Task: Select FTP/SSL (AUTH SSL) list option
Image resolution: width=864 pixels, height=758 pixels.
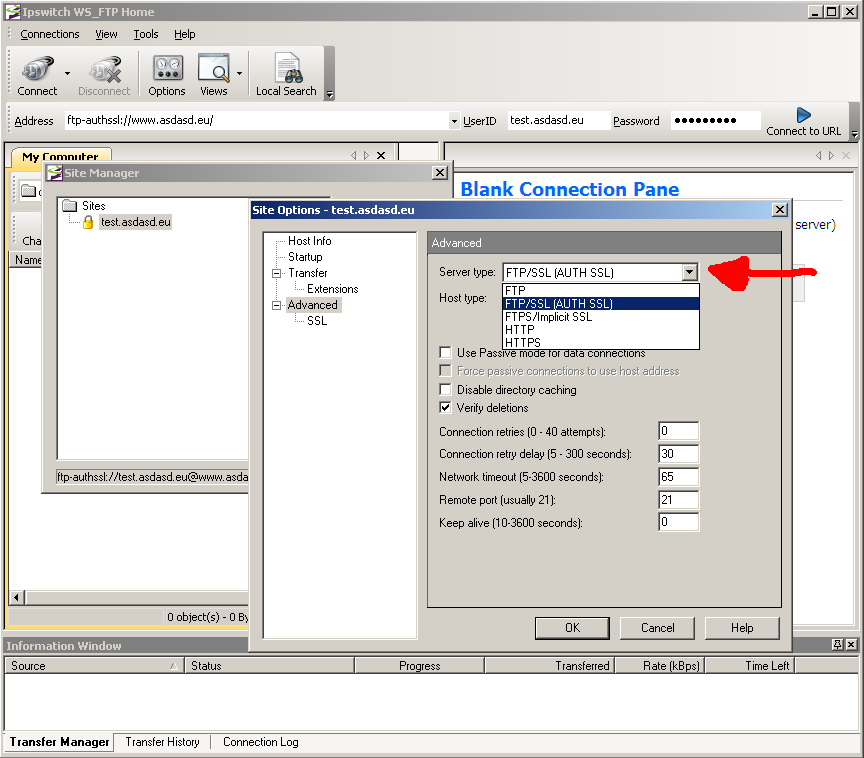Action: pyautogui.click(x=601, y=304)
